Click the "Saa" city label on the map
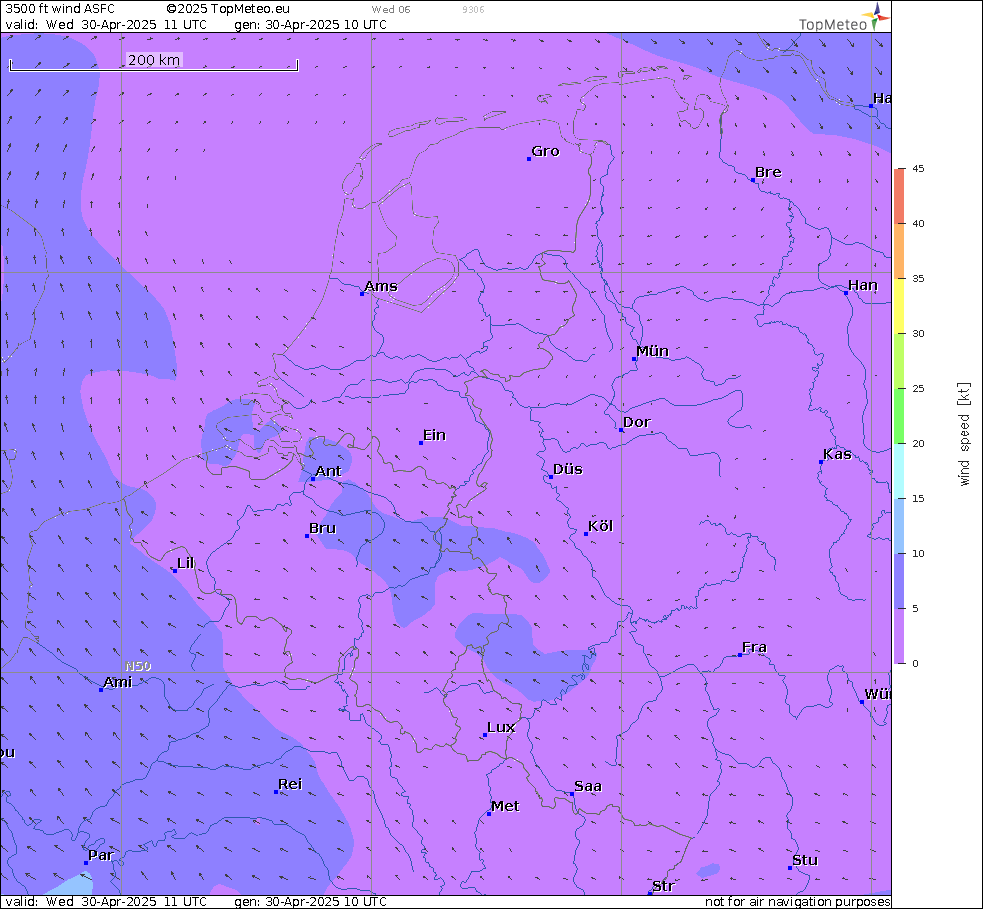 (x=588, y=786)
